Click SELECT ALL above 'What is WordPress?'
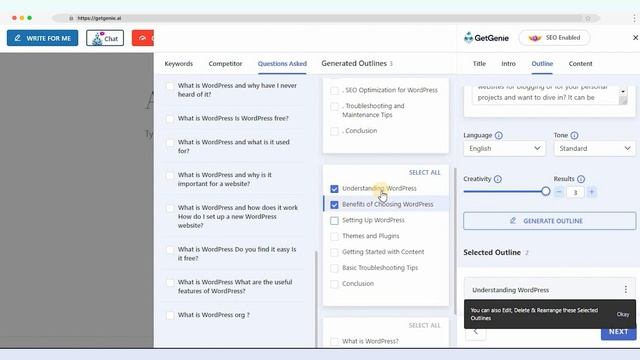Image resolution: width=640 pixels, height=360 pixels. pyautogui.click(x=424, y=325)
